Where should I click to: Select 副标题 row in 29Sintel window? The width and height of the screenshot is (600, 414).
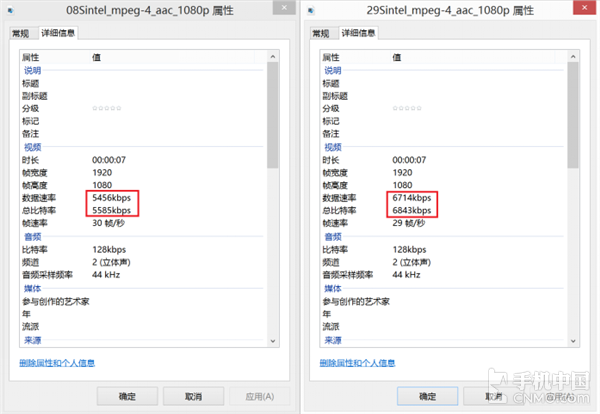444,96
